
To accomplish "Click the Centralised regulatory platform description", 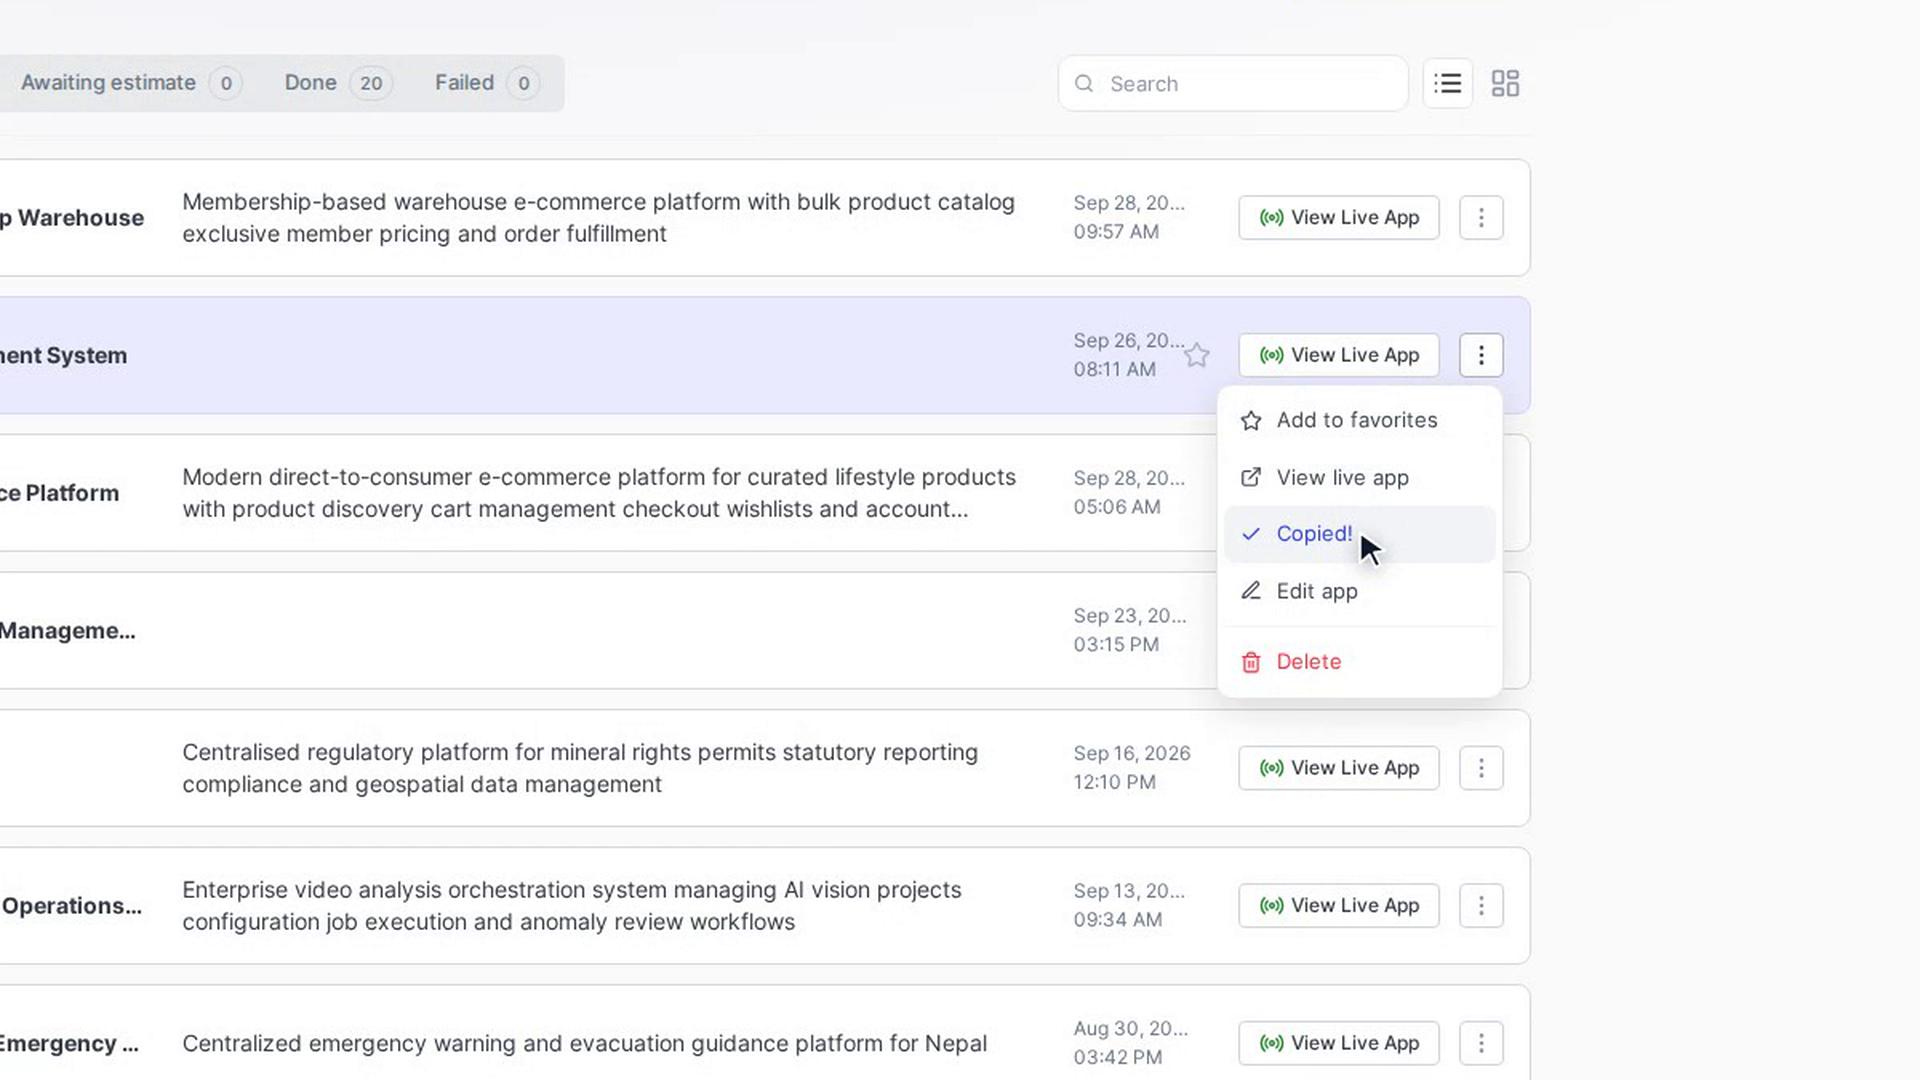I will coord(580,768).
